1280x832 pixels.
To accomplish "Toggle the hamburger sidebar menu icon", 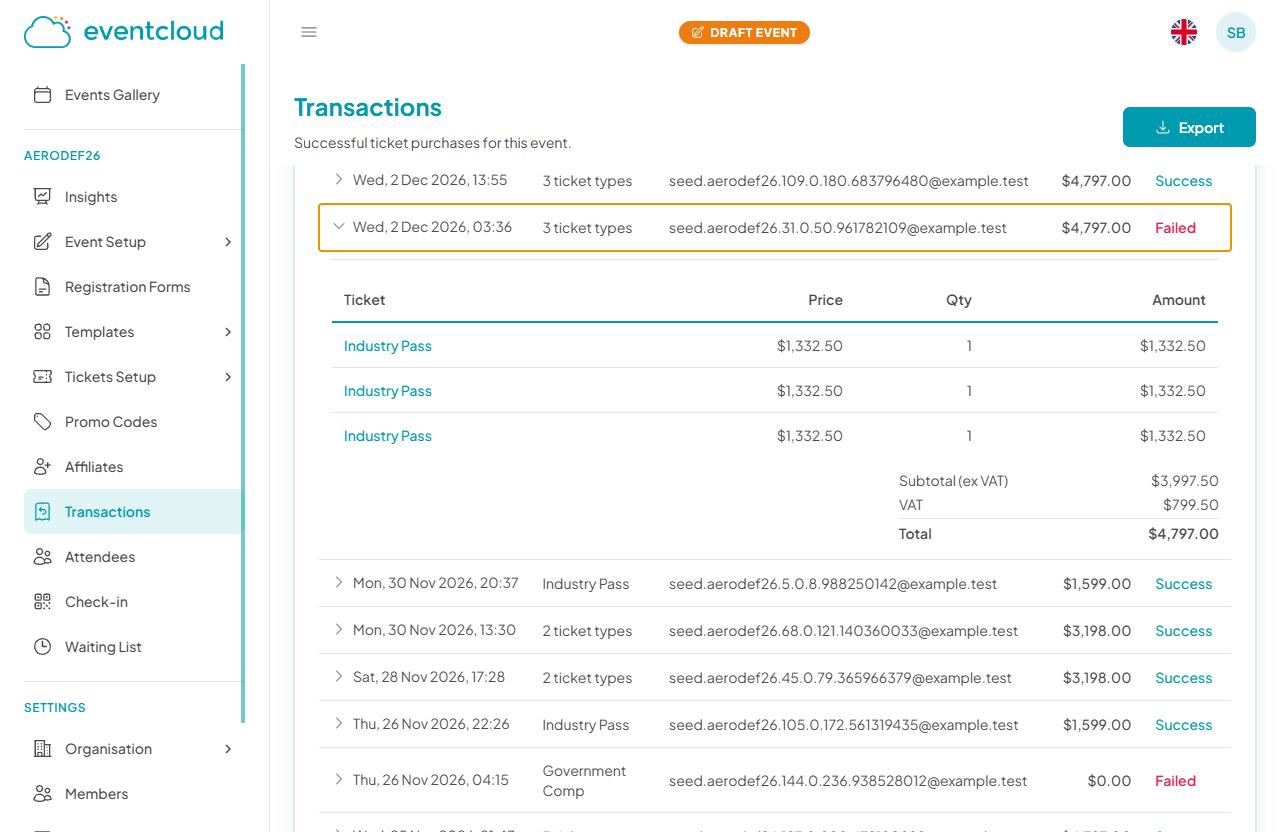I will click(309, 32).
